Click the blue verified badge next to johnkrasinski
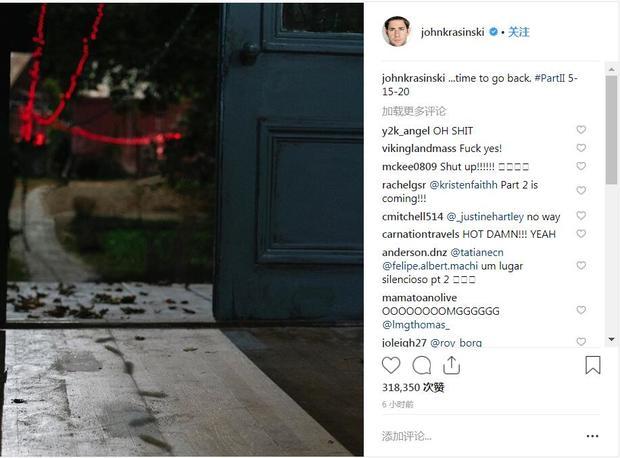 click(x=493, y=32)
